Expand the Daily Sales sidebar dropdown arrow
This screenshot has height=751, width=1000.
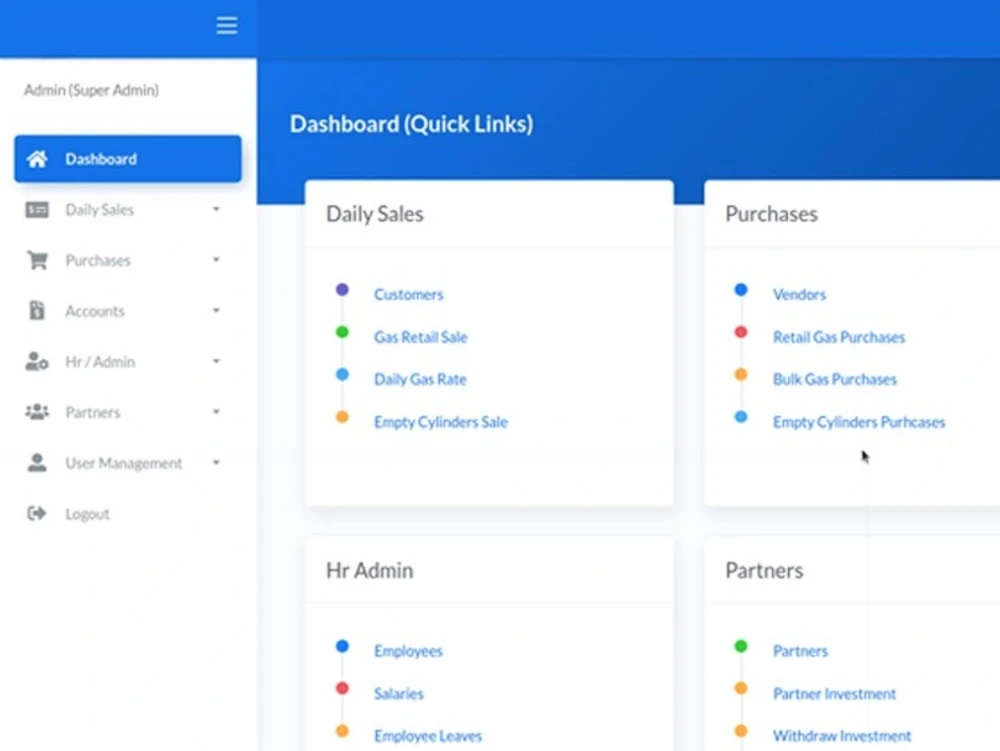coord(216,209)
